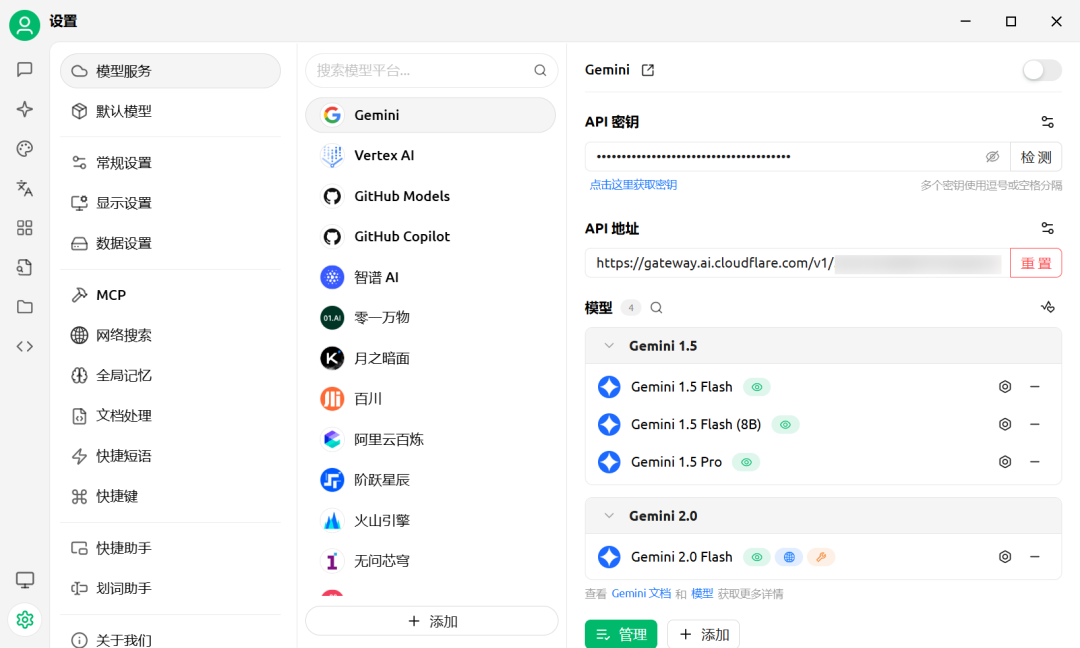This screenshot has width=1080, height=648.
Task: Remove the Gemini 1.5 Flash model
Action: [x=1035, y=387]
